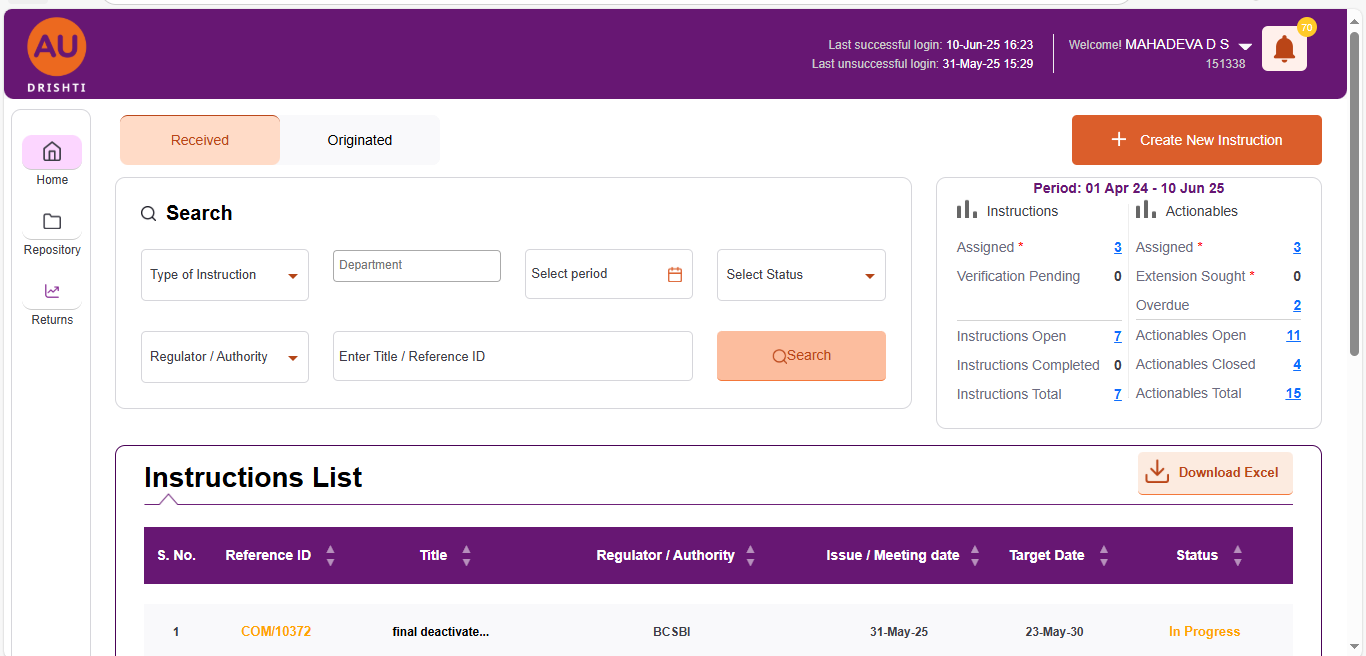The image size is (1366, 656).
Task: Click the calendar icon in Select period
Action: tap(675, 274)
